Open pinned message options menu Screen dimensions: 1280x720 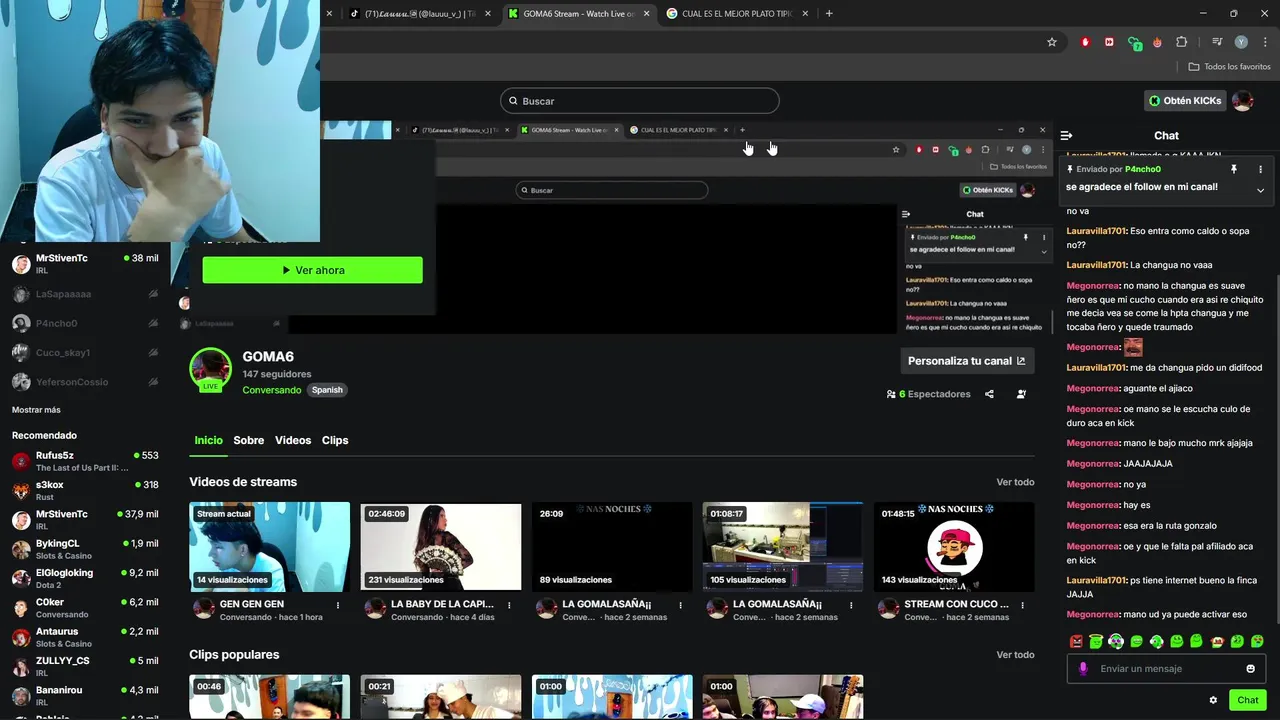pos(1260,169)
